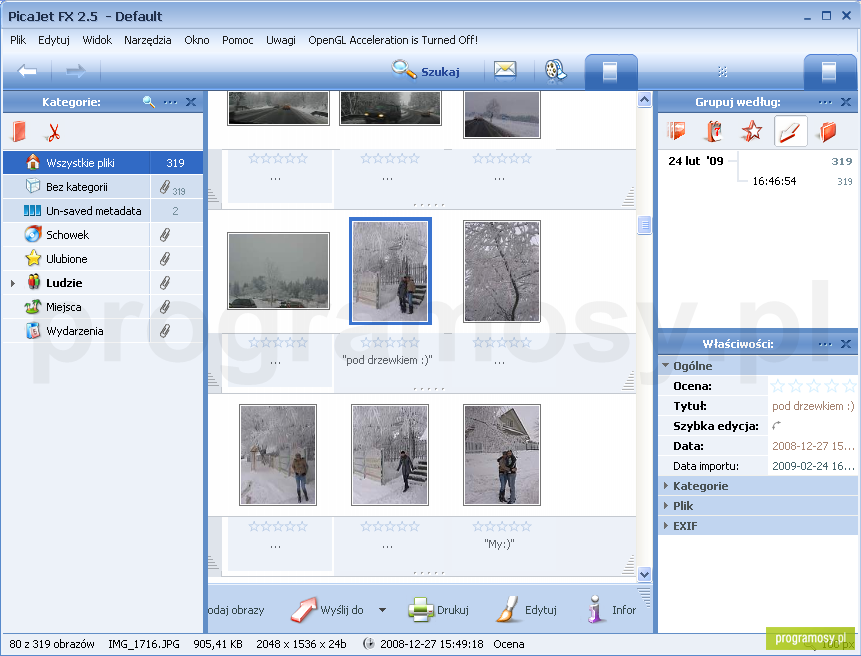Image resolution: width=861 pixels, height=656 pixels.
Task: Select the Wydarzenia category
Action: pos(103,331)
